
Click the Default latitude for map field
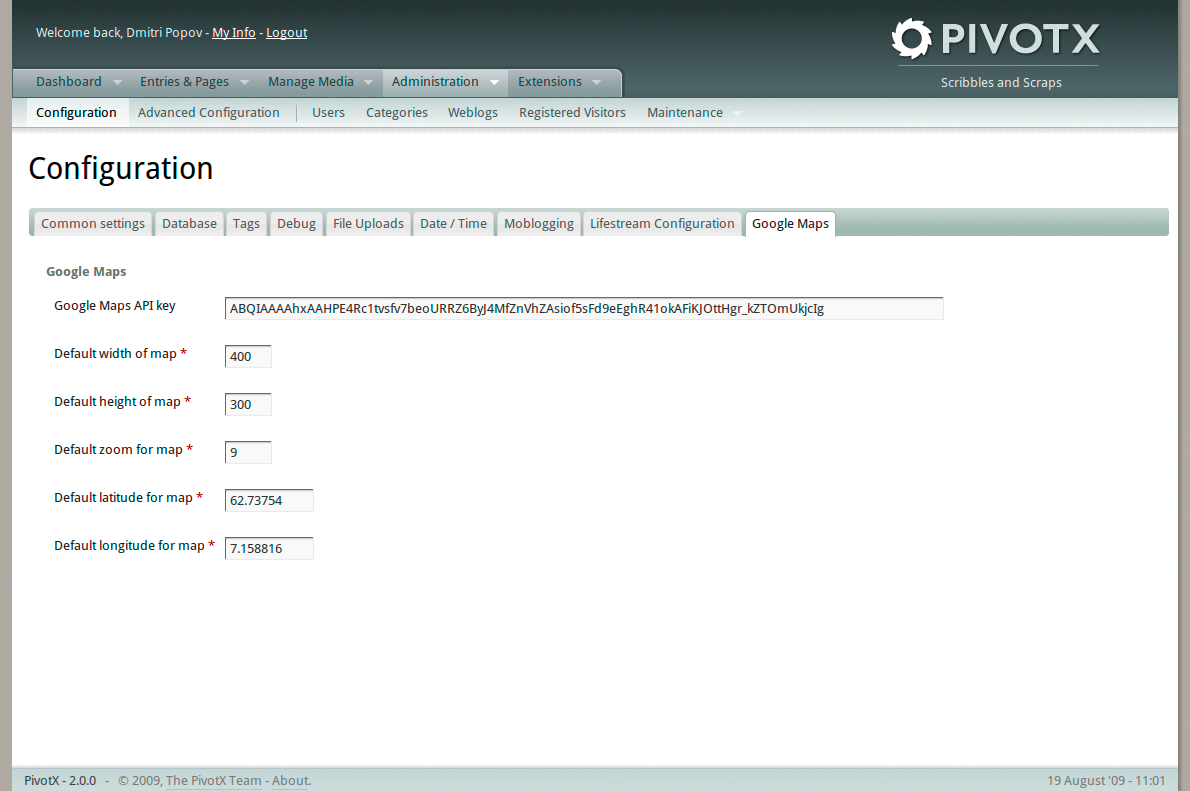269,500
